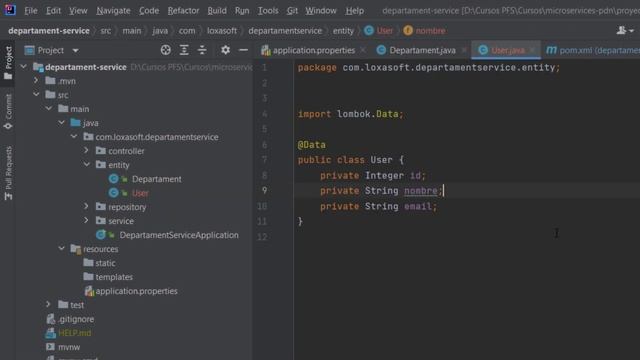Click the @Data annotation in editor
The width and height of the screenshot is (640, 360).
(311, 145)
